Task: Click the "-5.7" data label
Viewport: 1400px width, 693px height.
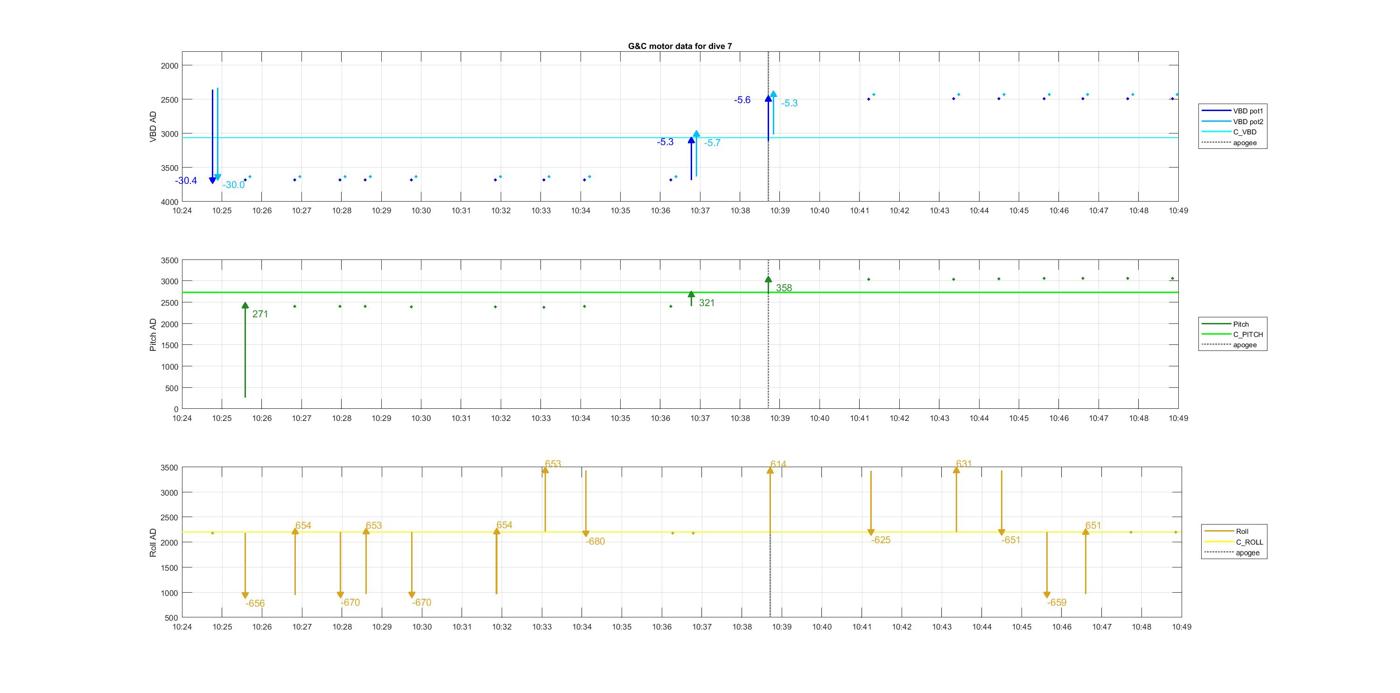Action: point(712,143)
